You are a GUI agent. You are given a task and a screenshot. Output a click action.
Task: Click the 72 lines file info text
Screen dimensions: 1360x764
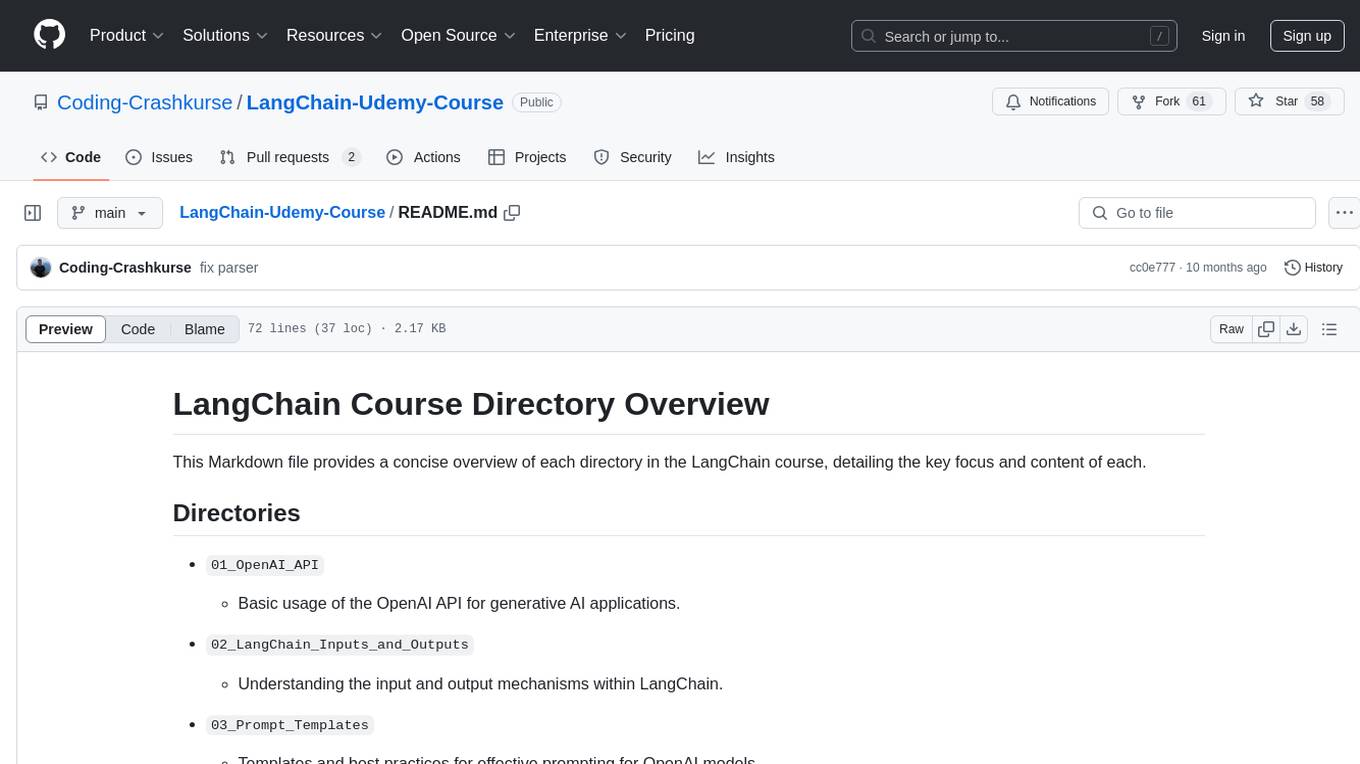(x=346, y=329)
